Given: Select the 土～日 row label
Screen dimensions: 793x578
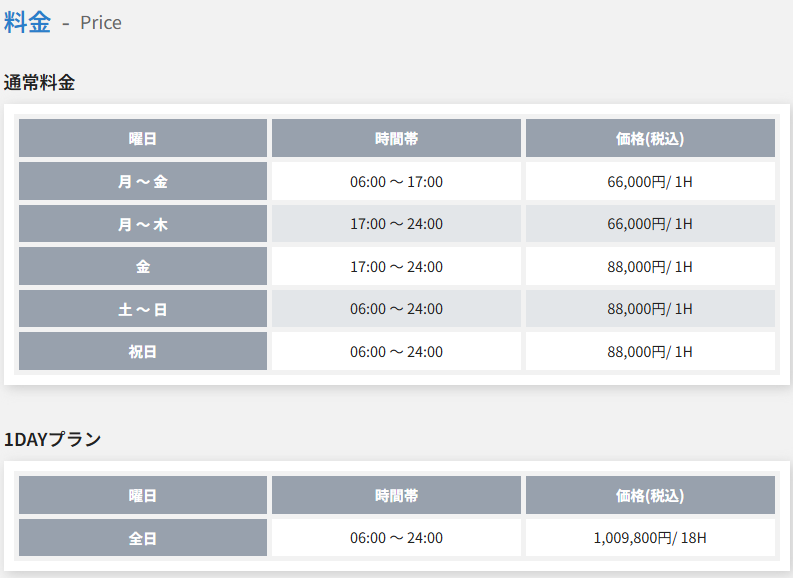Looking at the screenshot, I should tap(143, 308).
